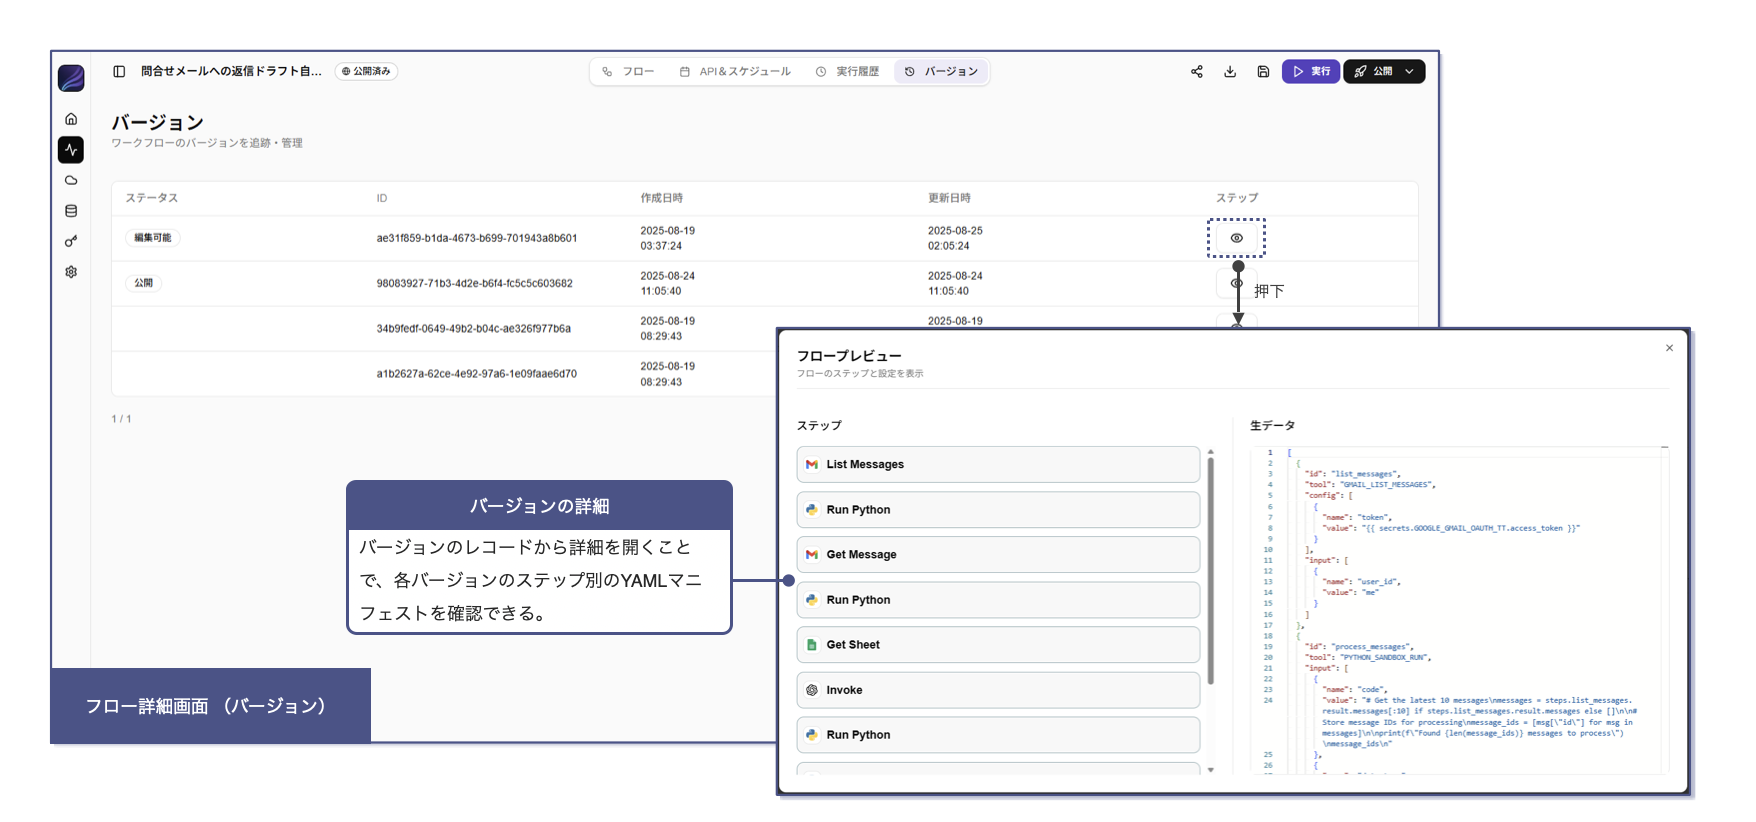
Task: Click the 1 / 1 pagination indicator
Action: pos(122,419)
